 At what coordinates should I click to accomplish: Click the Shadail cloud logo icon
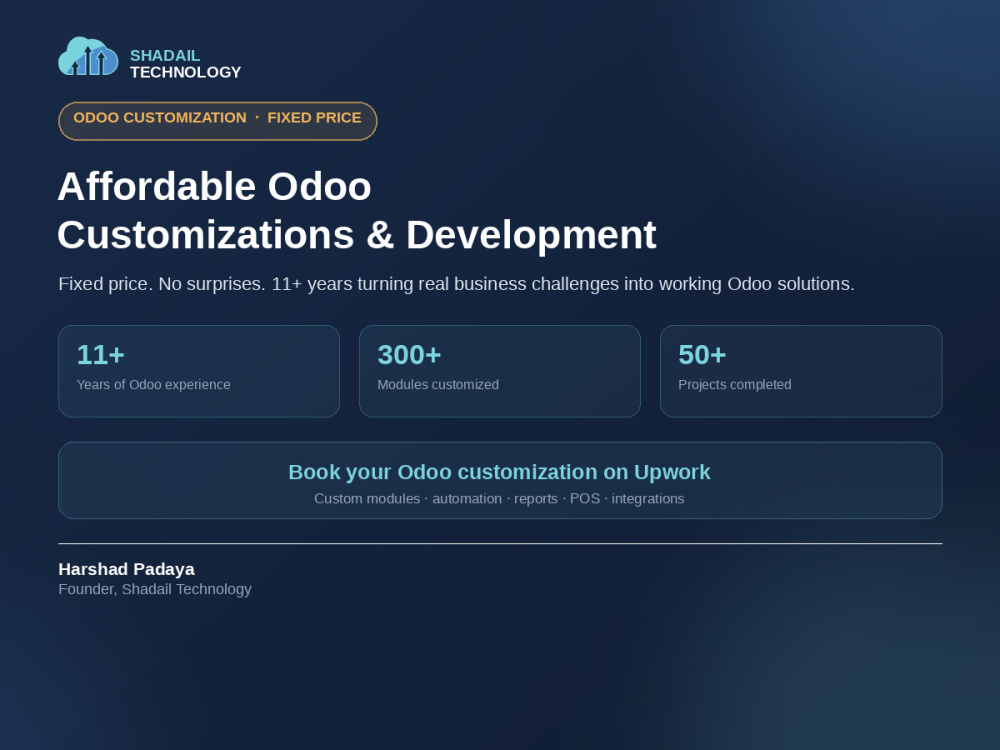[88, 57]
